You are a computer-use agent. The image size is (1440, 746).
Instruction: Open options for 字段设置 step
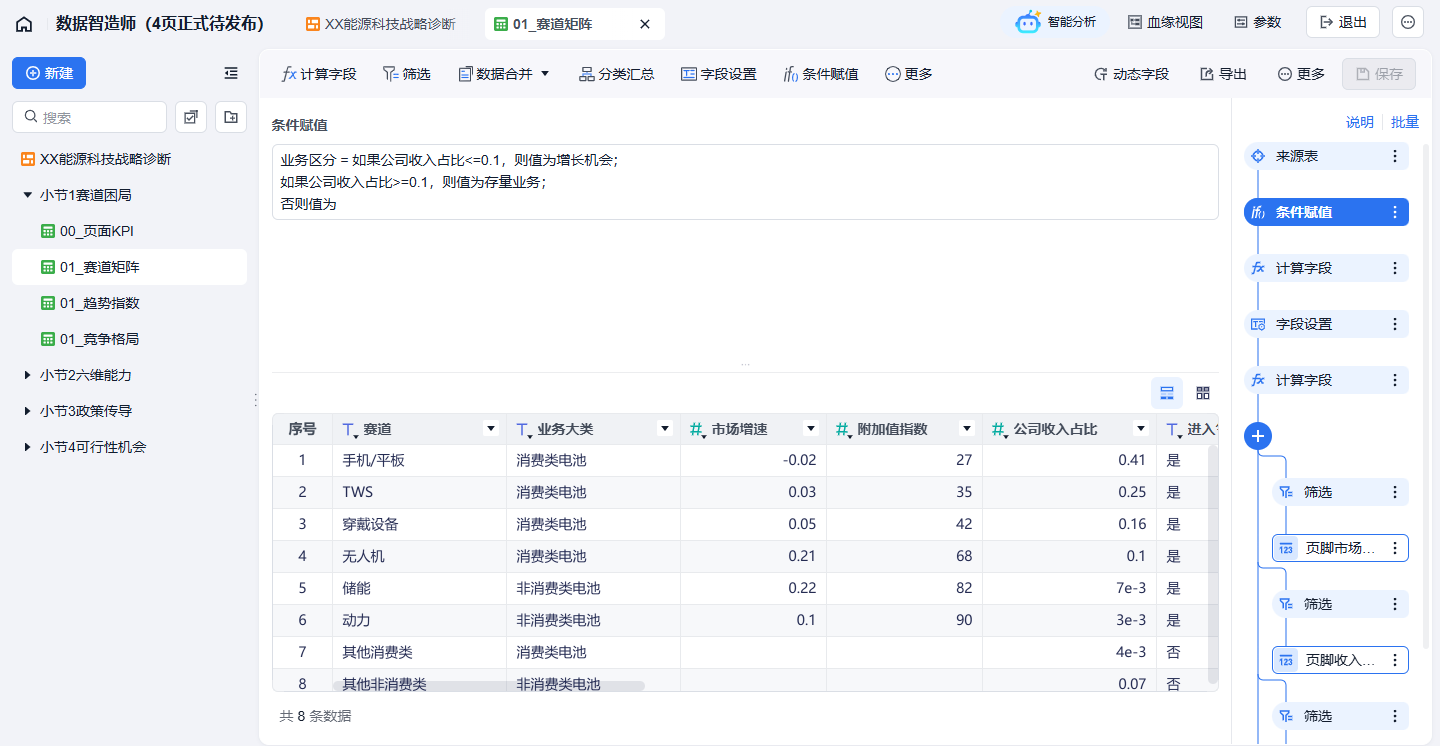[x=1395, y=324]
